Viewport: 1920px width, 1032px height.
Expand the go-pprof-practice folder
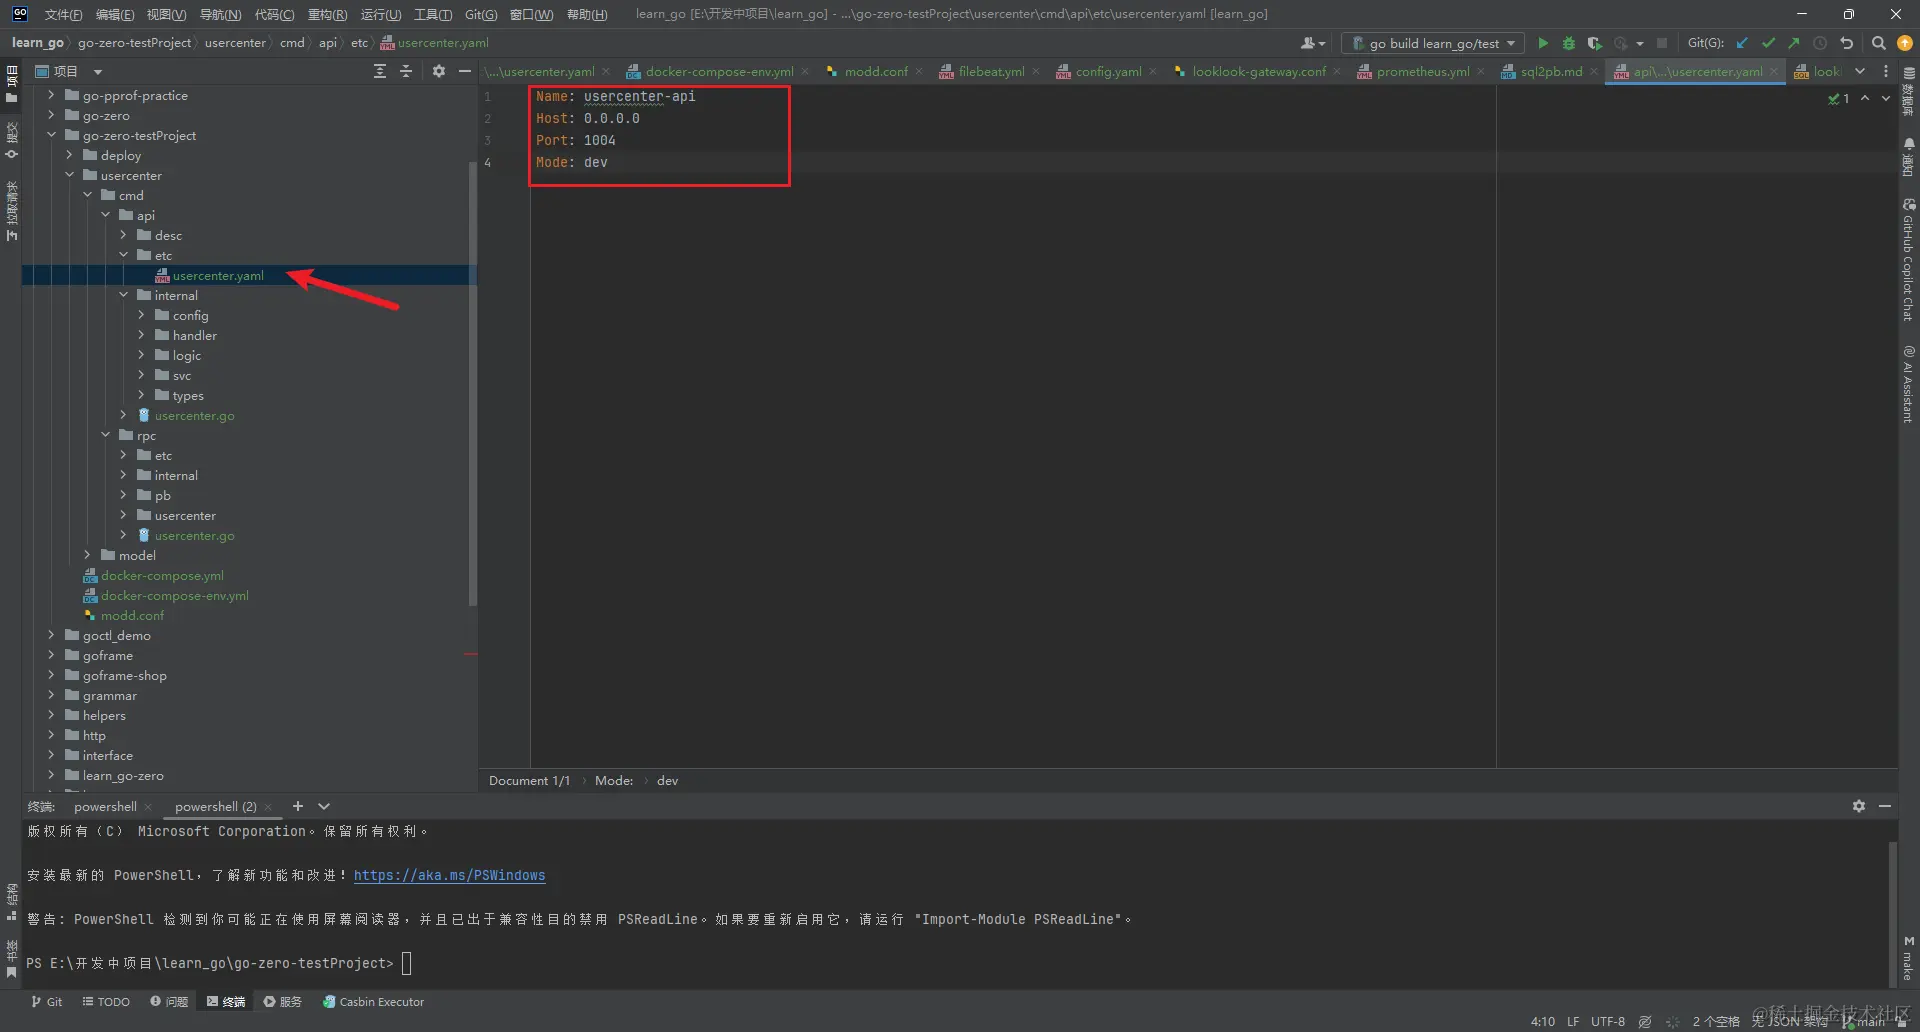point(51,95)
